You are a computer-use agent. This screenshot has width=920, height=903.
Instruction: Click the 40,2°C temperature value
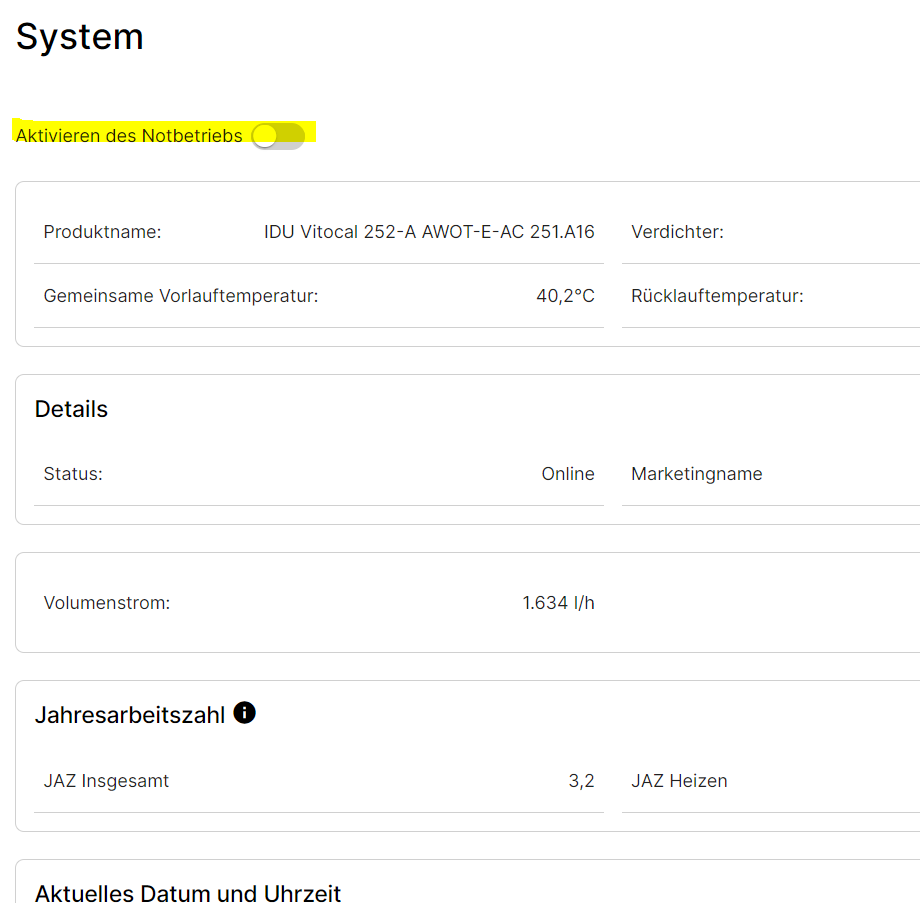point(565,296)
